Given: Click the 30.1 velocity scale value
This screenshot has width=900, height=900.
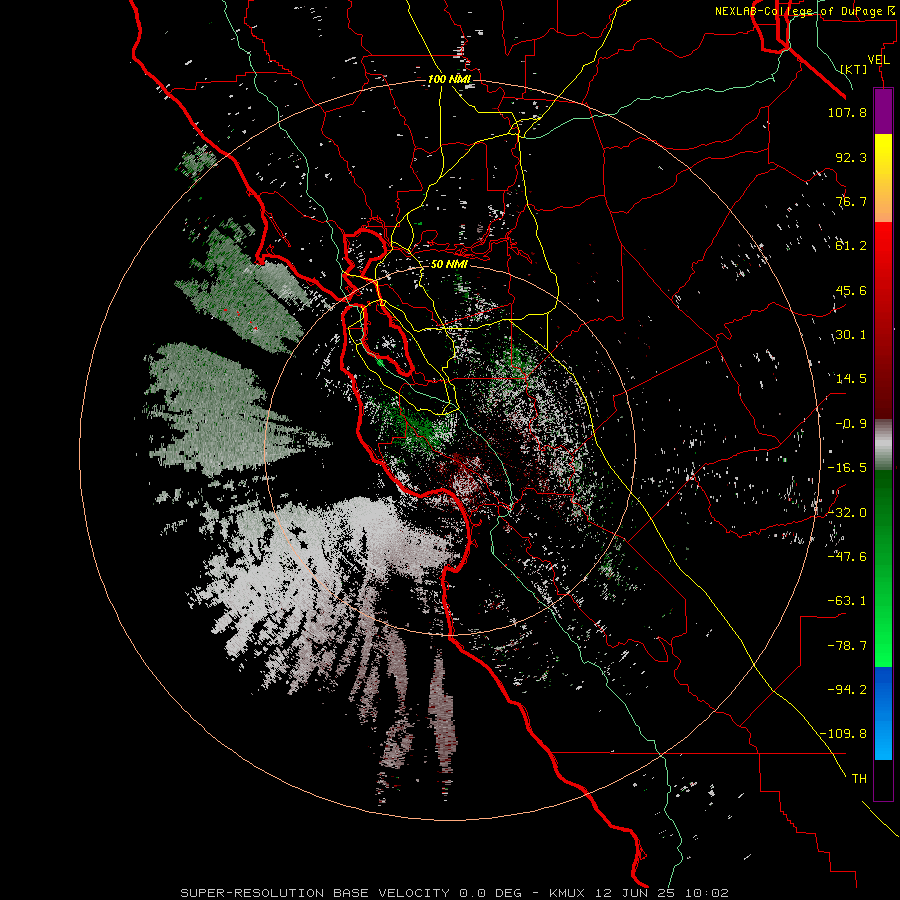Looking at the screenshot, I should [x=851, y=335].
